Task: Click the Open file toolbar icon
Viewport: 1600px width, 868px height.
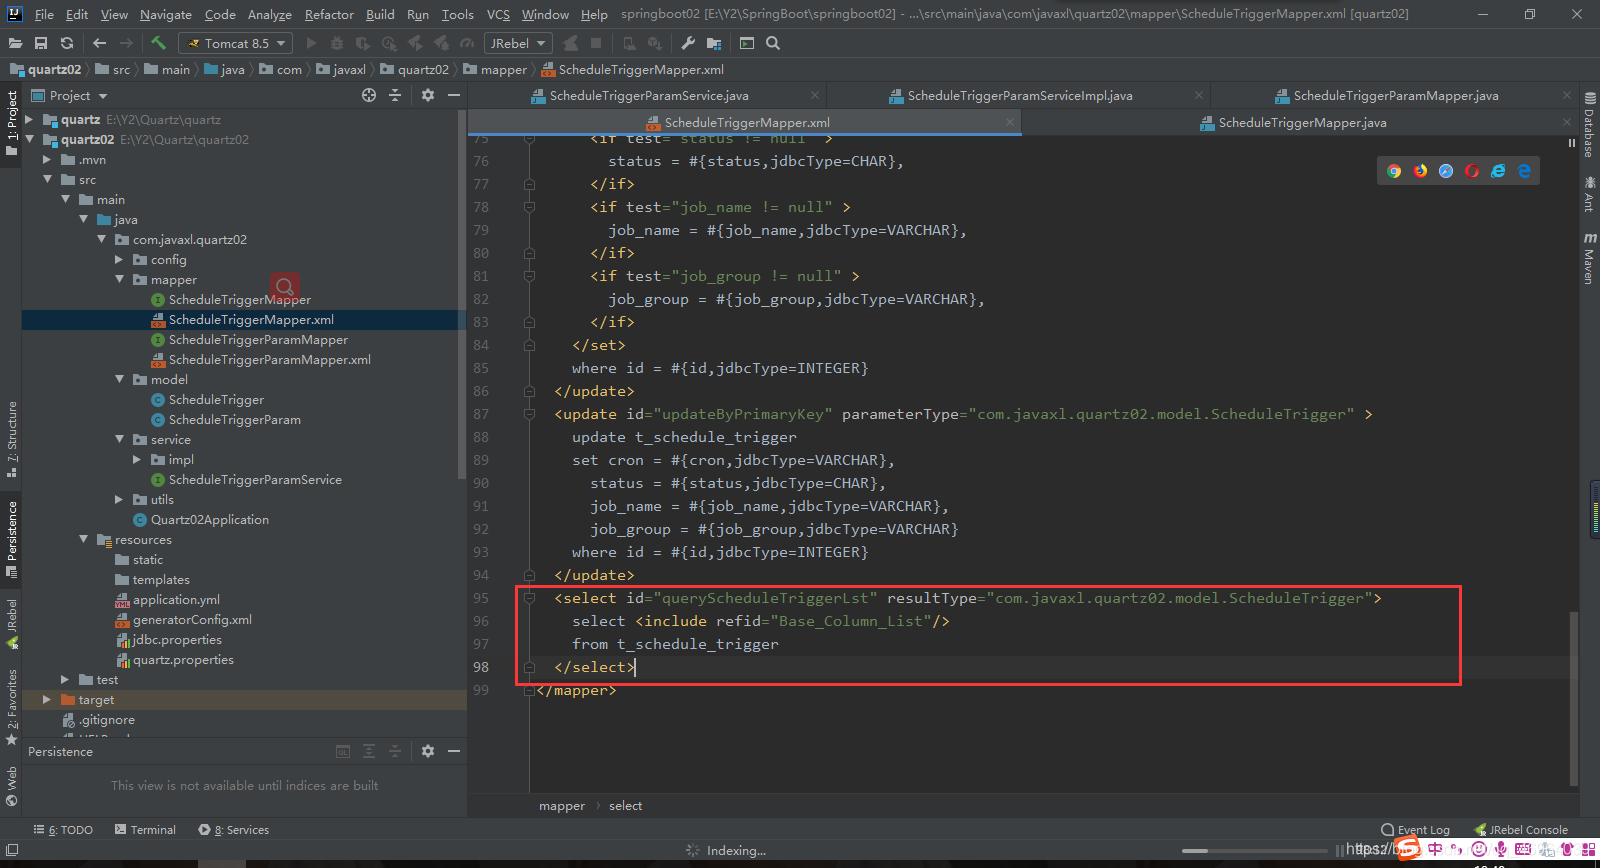Action: coord(15,43)
